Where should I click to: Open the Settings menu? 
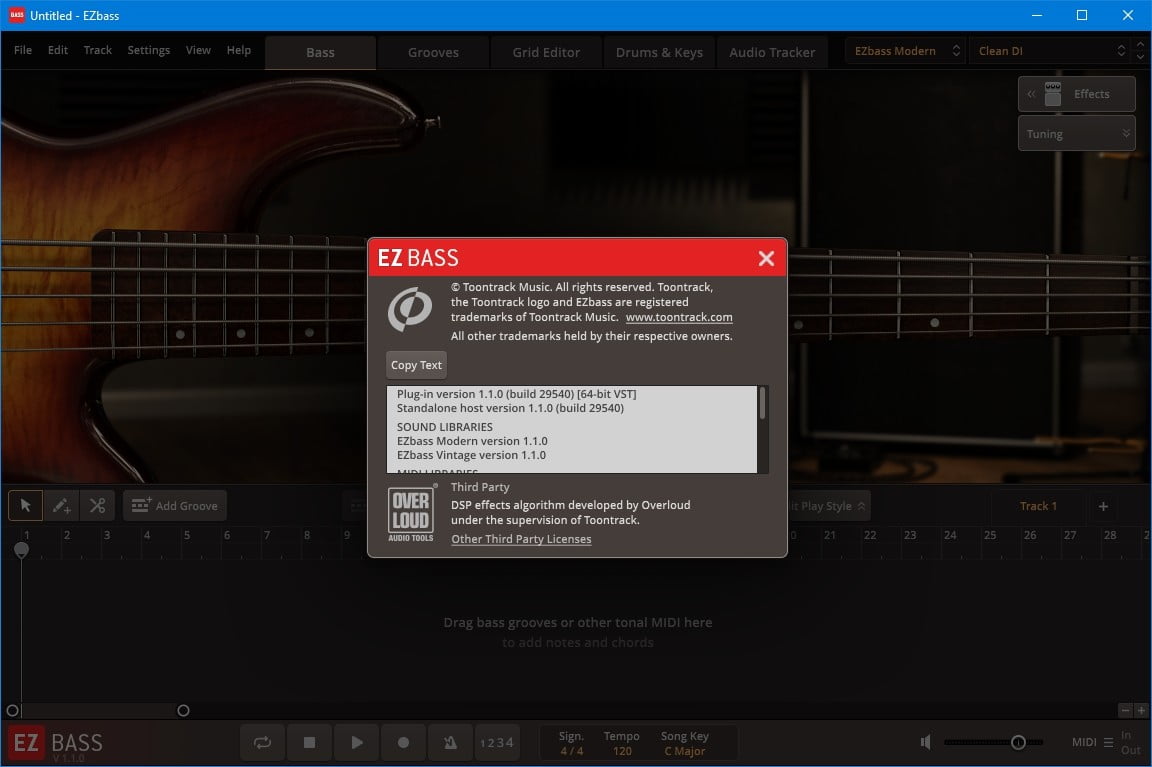pos(148,50)
